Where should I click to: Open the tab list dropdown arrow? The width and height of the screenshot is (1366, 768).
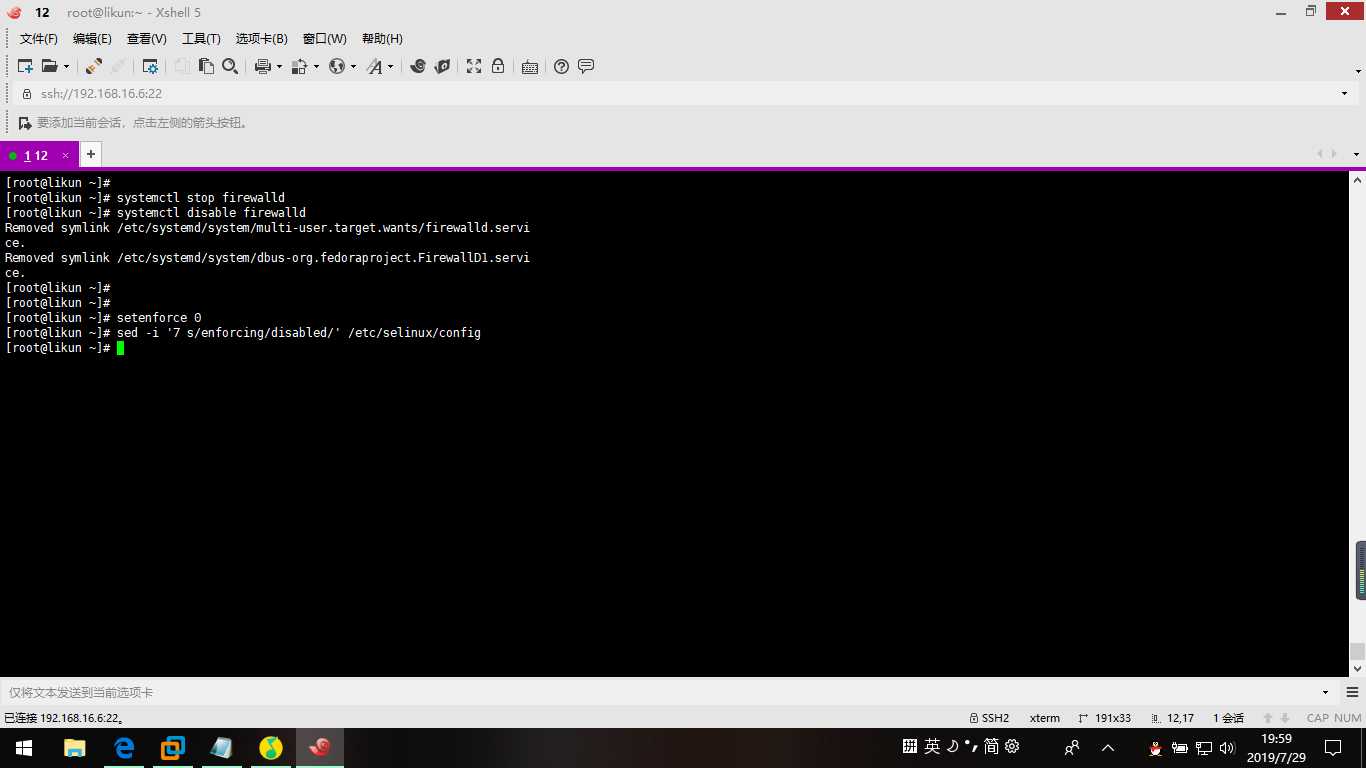pos(1357,154)
